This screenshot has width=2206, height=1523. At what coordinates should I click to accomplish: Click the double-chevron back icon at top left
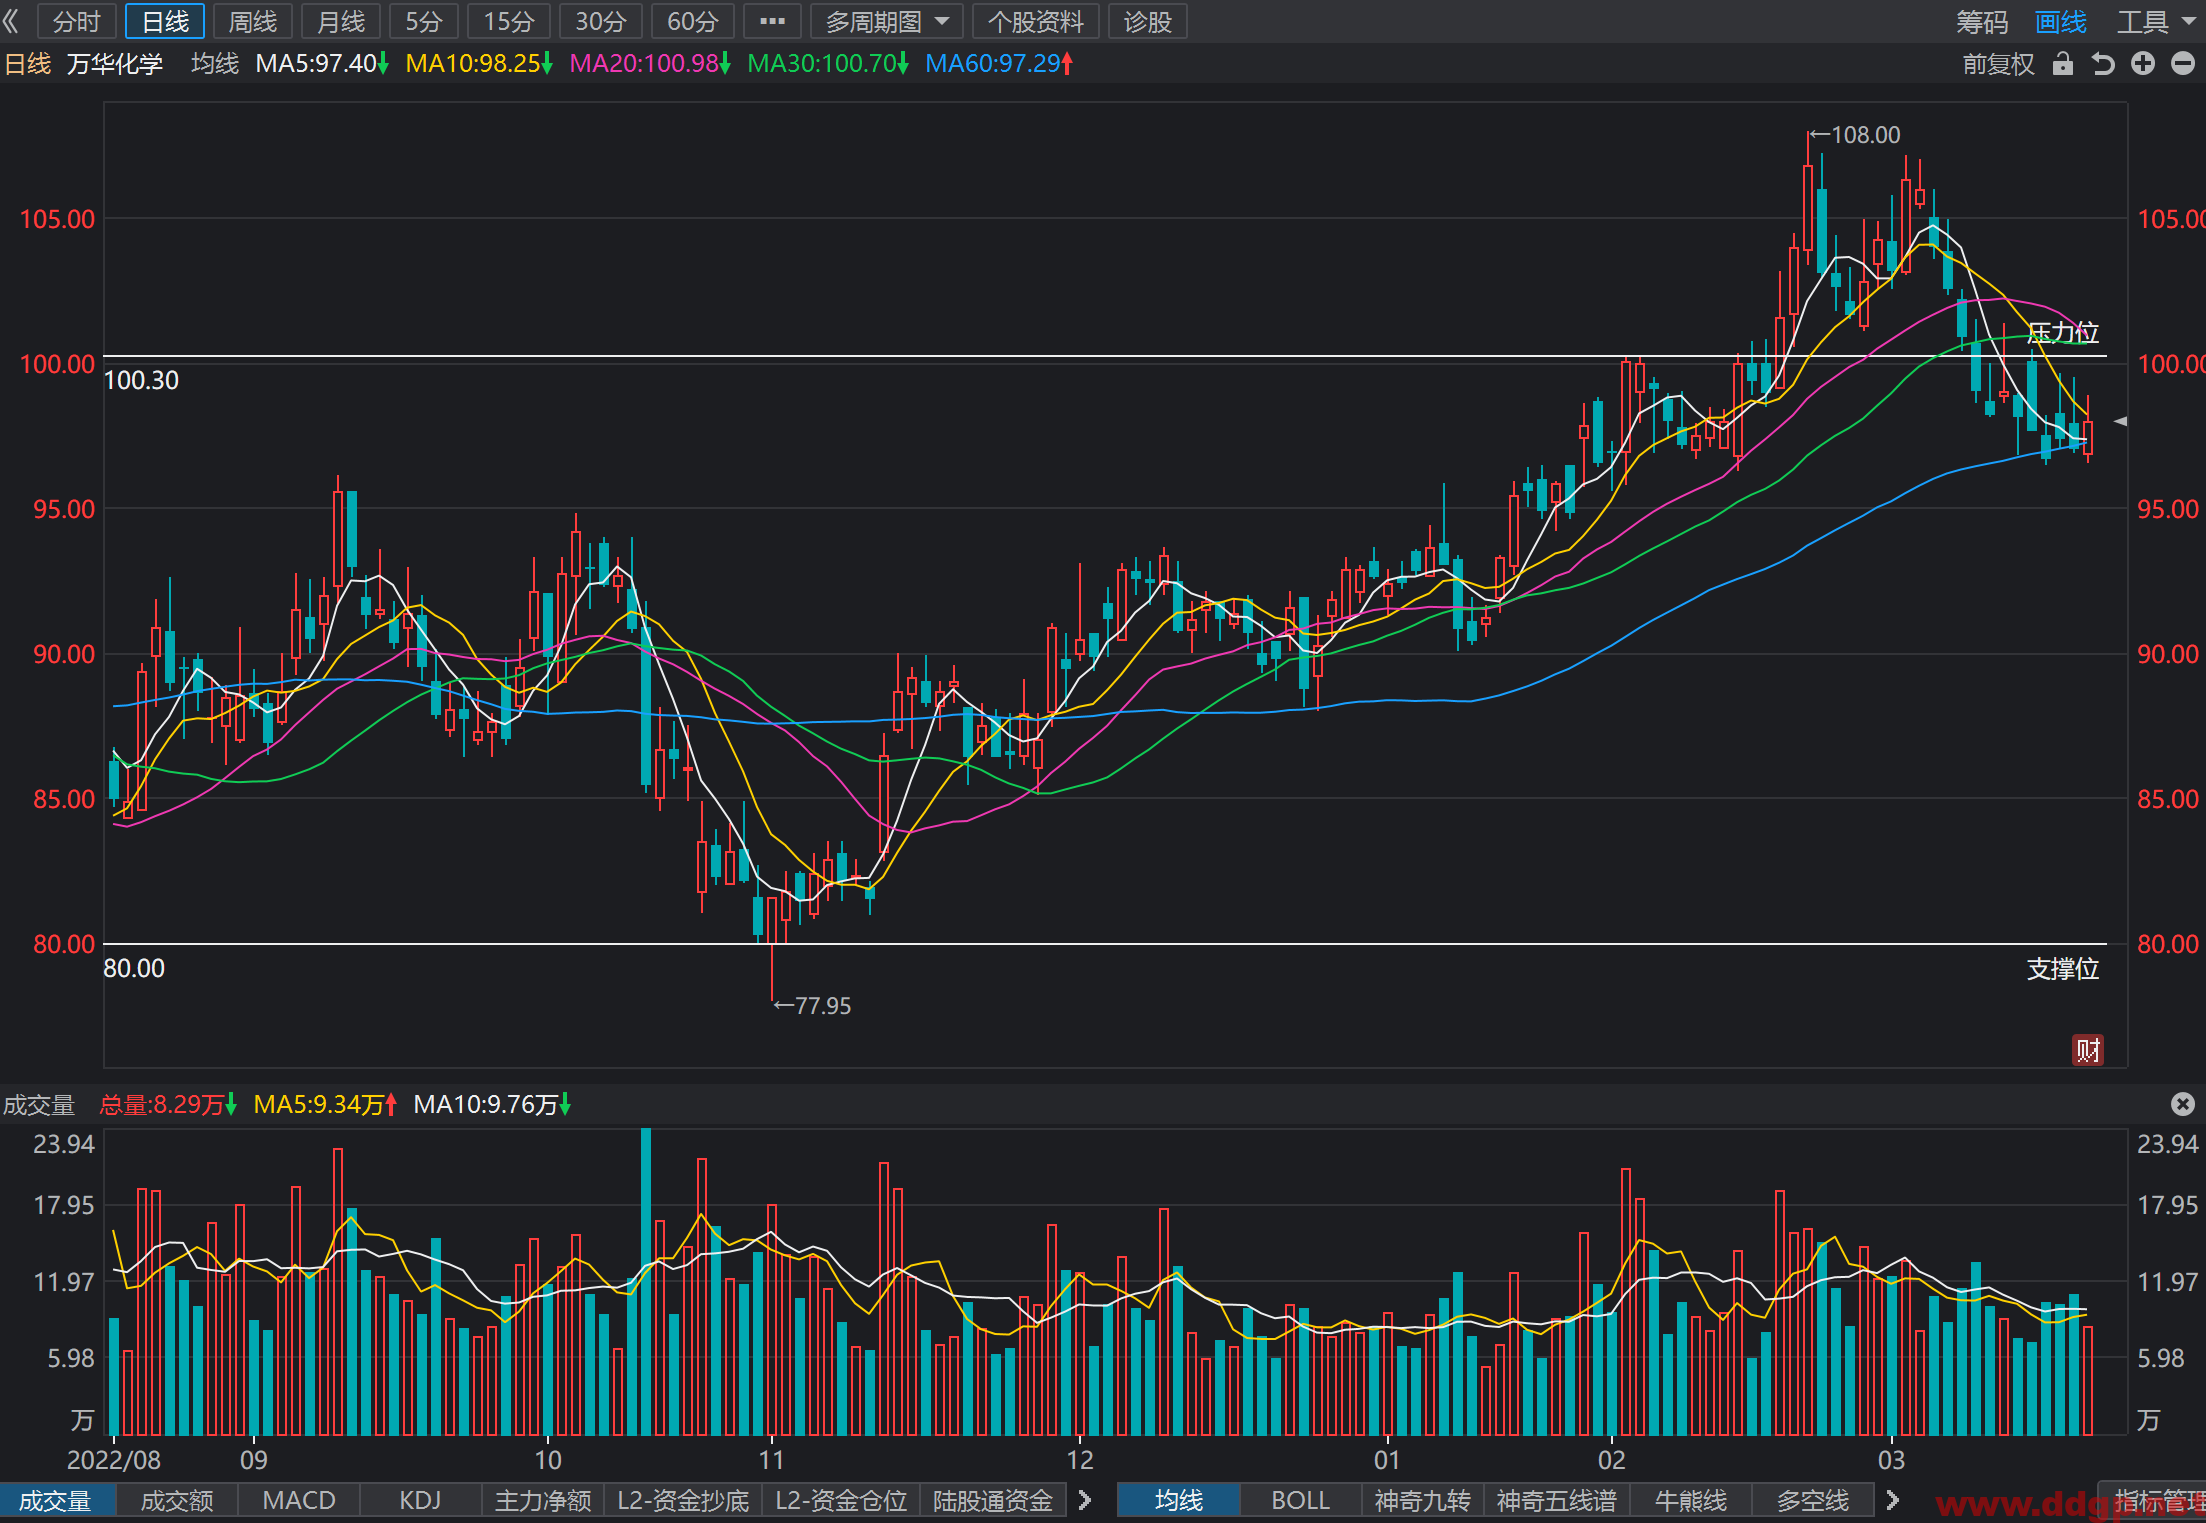point(12,21)
